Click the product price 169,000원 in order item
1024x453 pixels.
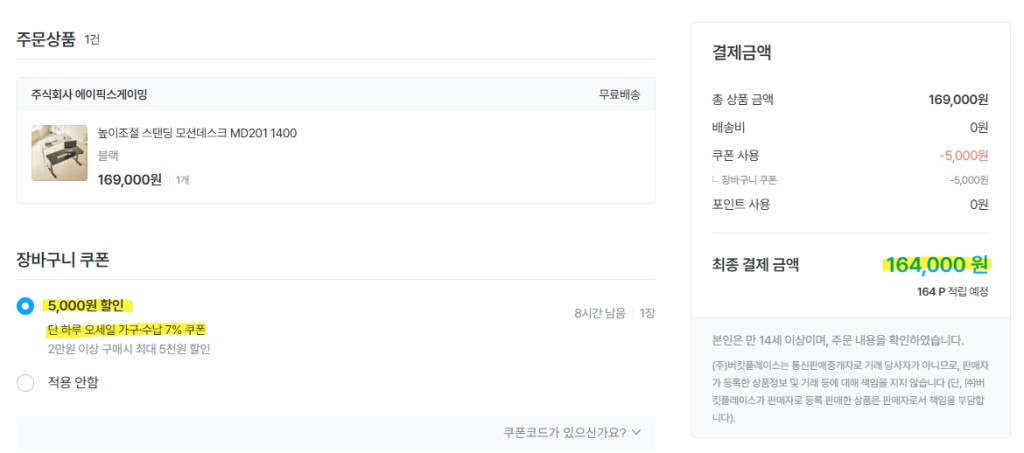coord(130,179)
